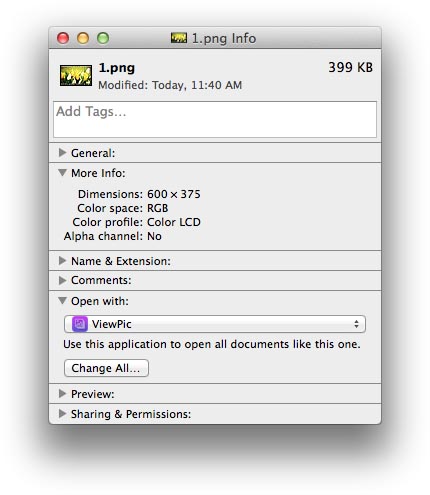Click the yellow minimize window button

[x=83, y=38]
